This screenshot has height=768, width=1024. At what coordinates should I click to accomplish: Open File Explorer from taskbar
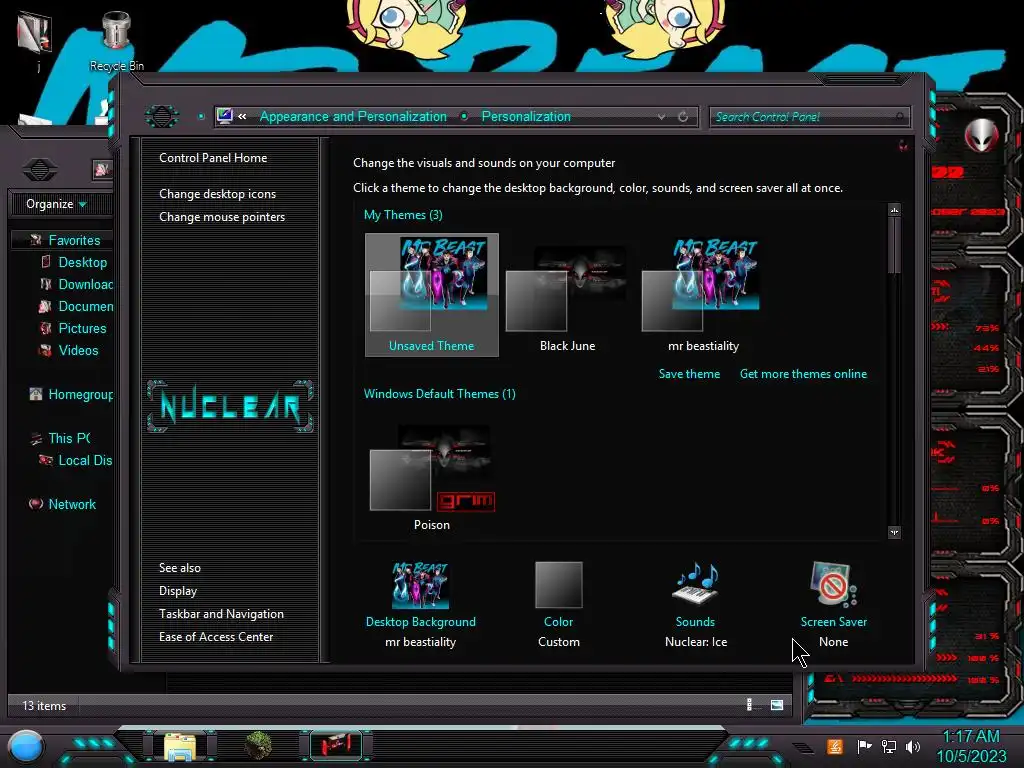click(180, 746)
